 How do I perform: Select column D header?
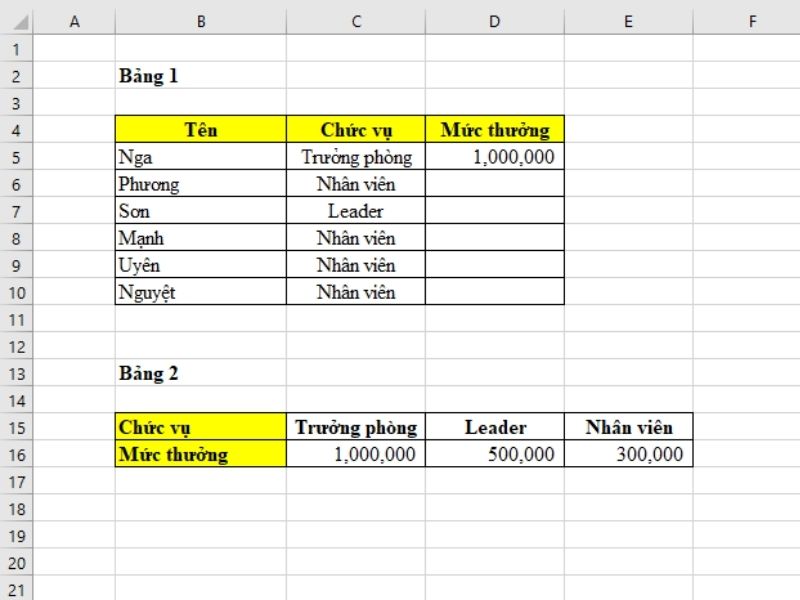click(x=494, y=21)
